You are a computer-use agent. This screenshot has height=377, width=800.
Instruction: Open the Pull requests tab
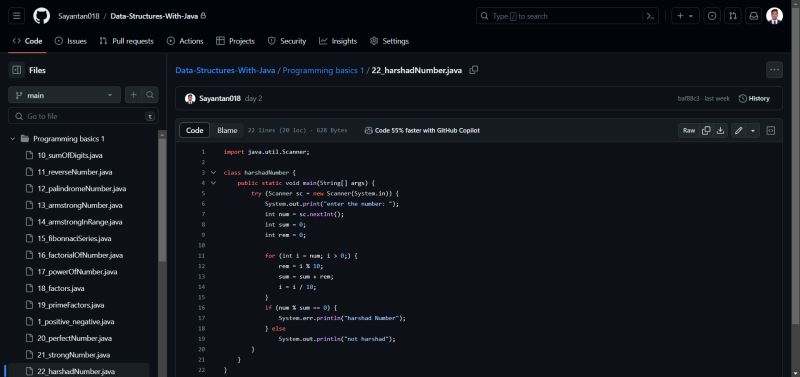click(x=126, y=41)
